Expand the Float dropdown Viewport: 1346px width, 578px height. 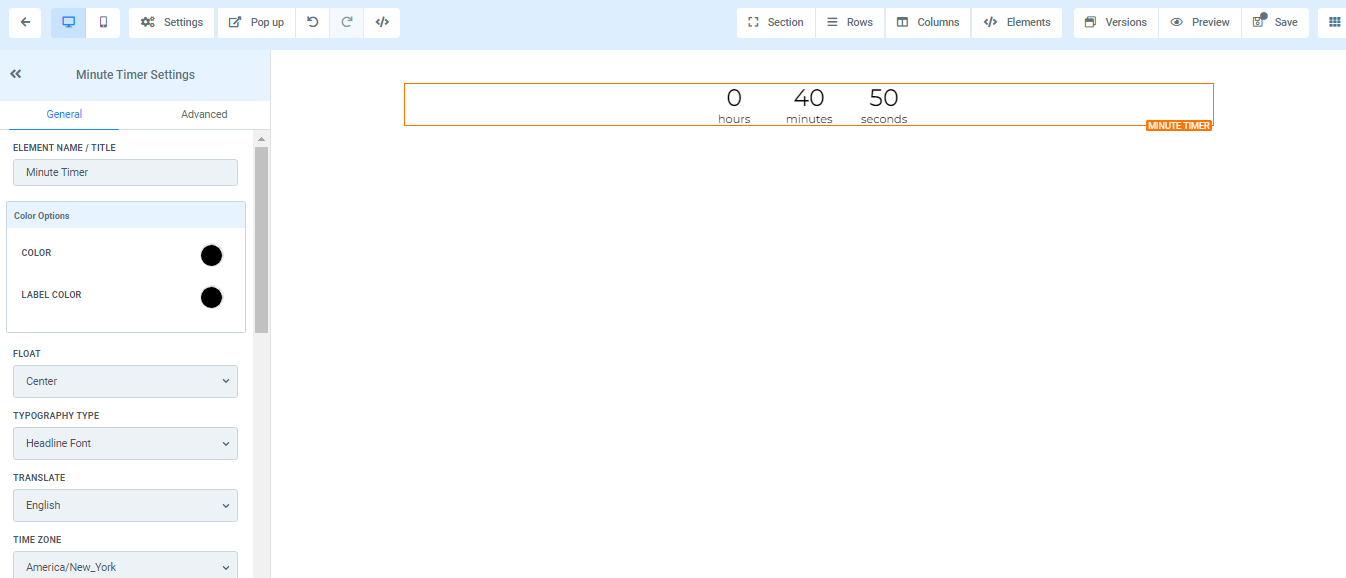(125, 381)
